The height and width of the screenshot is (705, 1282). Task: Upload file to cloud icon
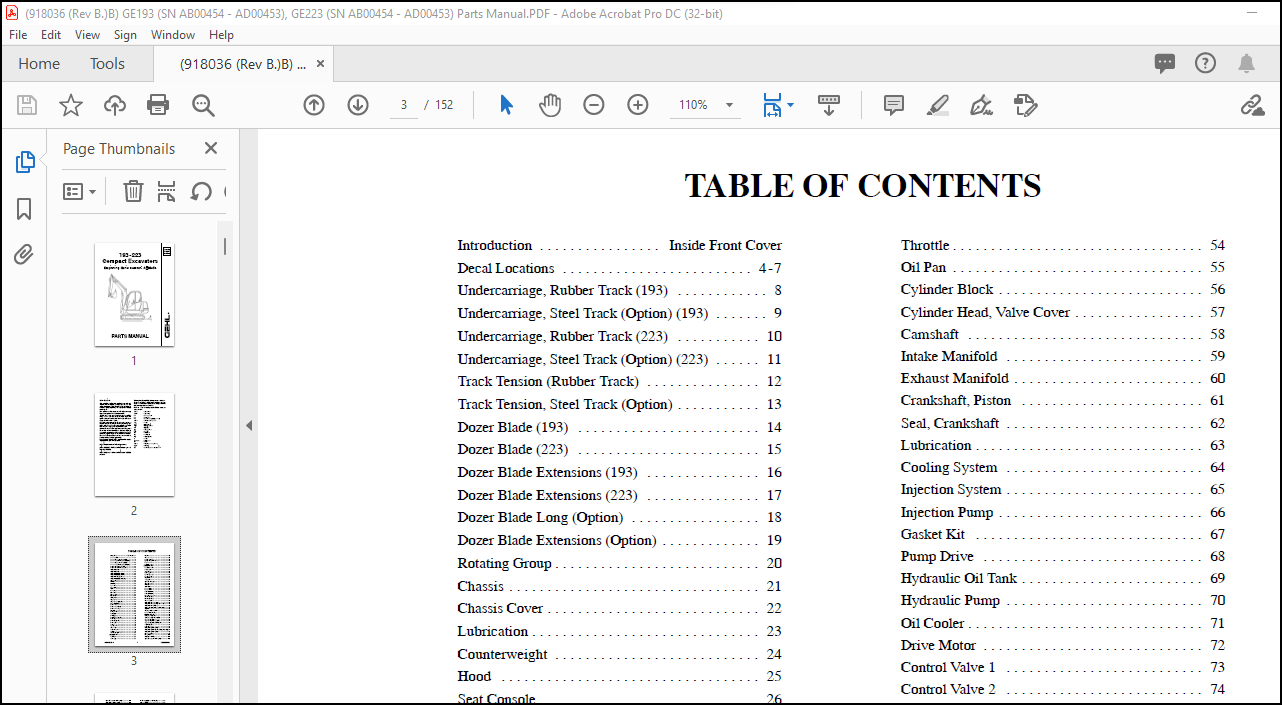[x=115, y=105]
